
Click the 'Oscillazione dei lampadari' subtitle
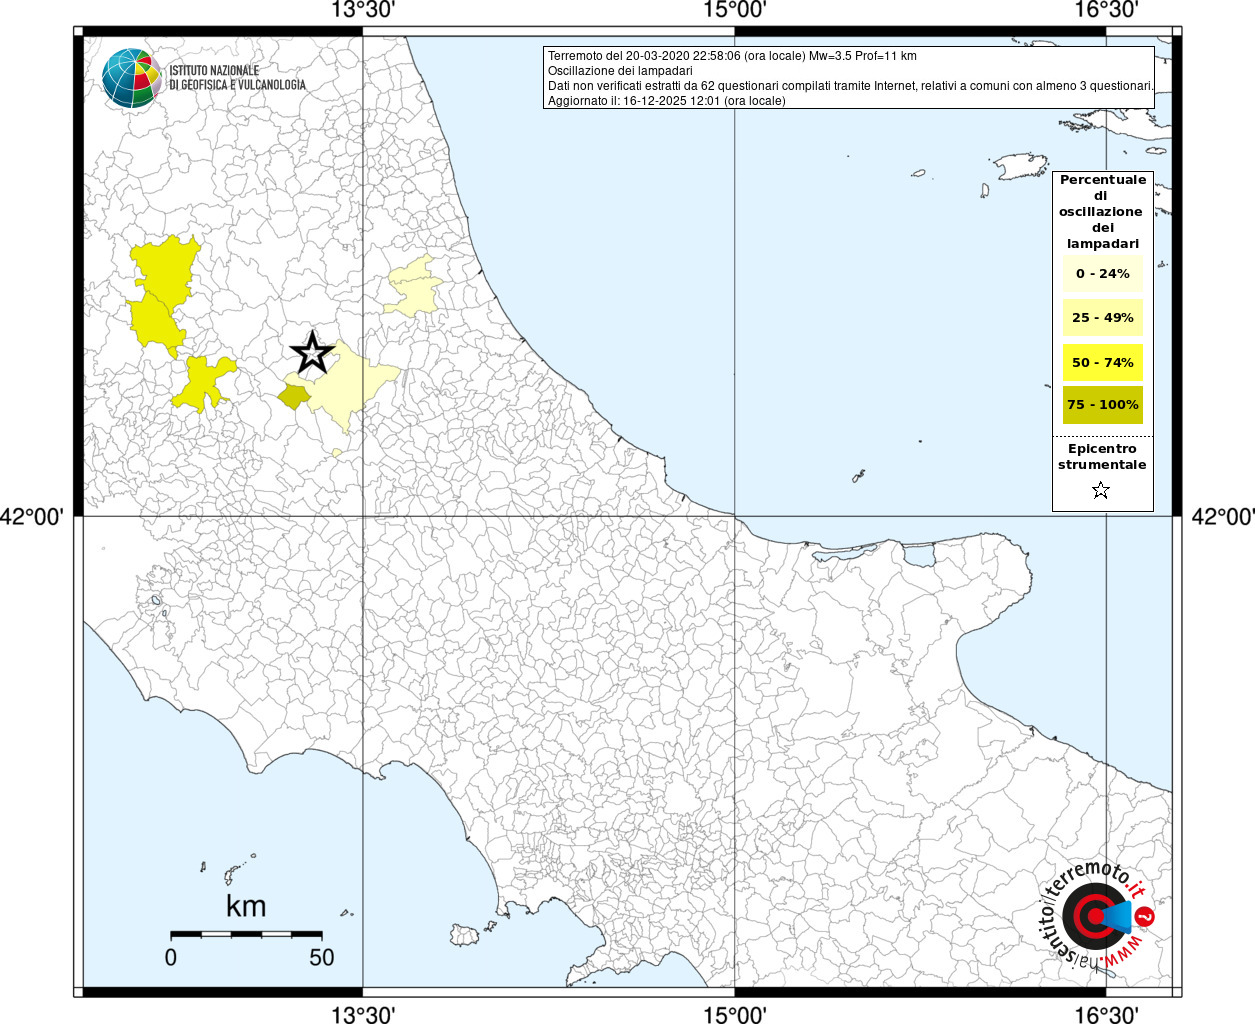[x=620, y=71]
